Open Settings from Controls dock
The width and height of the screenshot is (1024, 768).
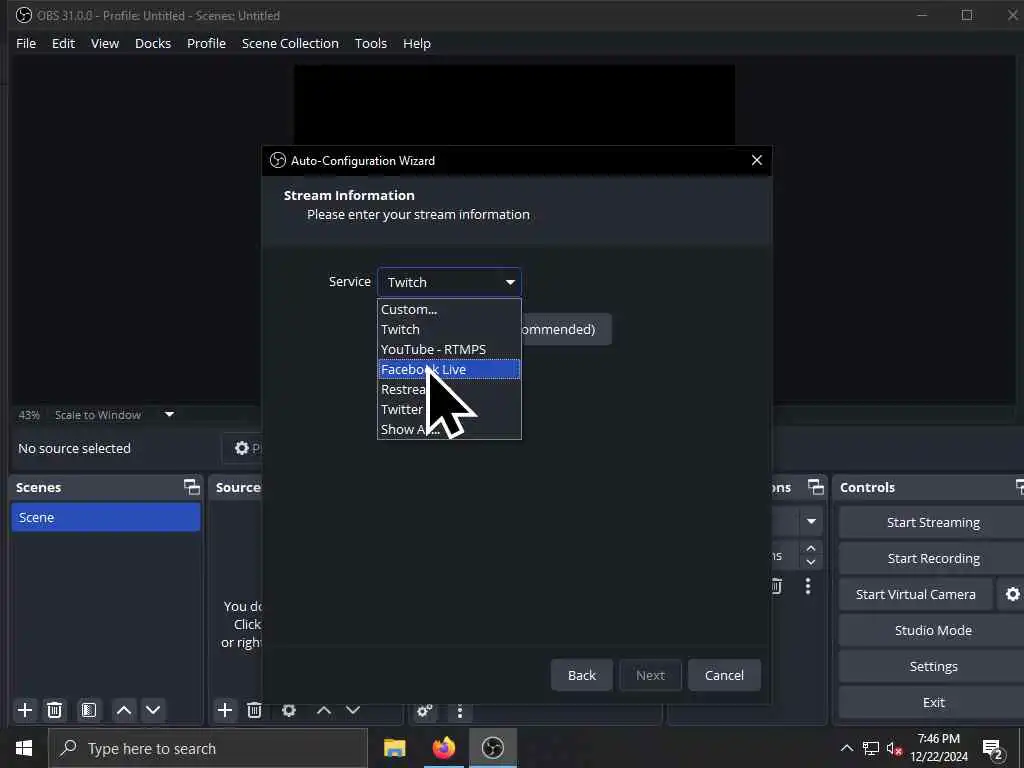point(933,666)
